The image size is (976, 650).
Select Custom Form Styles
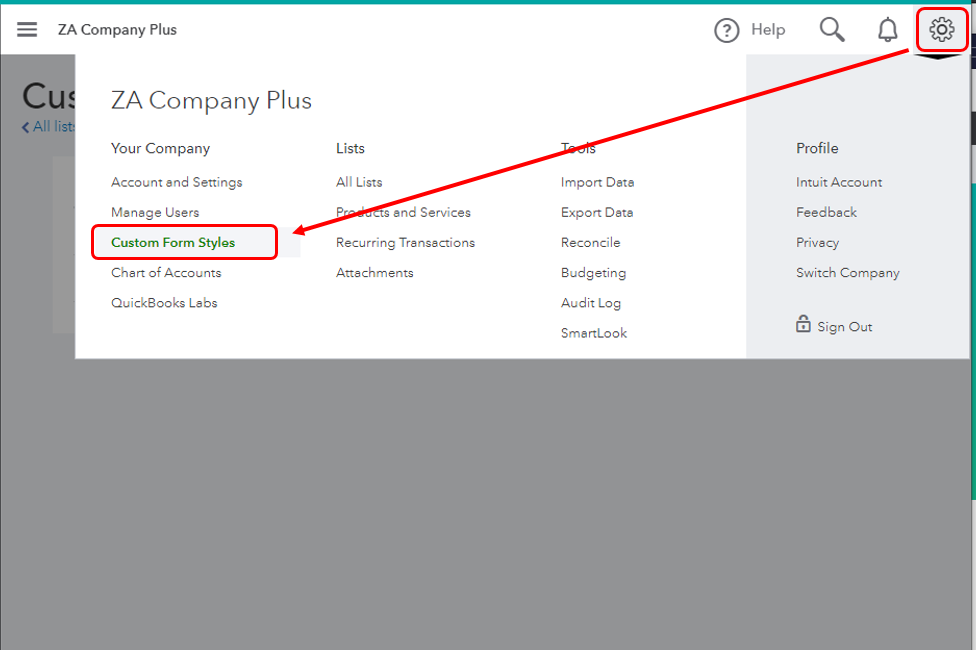173,242
